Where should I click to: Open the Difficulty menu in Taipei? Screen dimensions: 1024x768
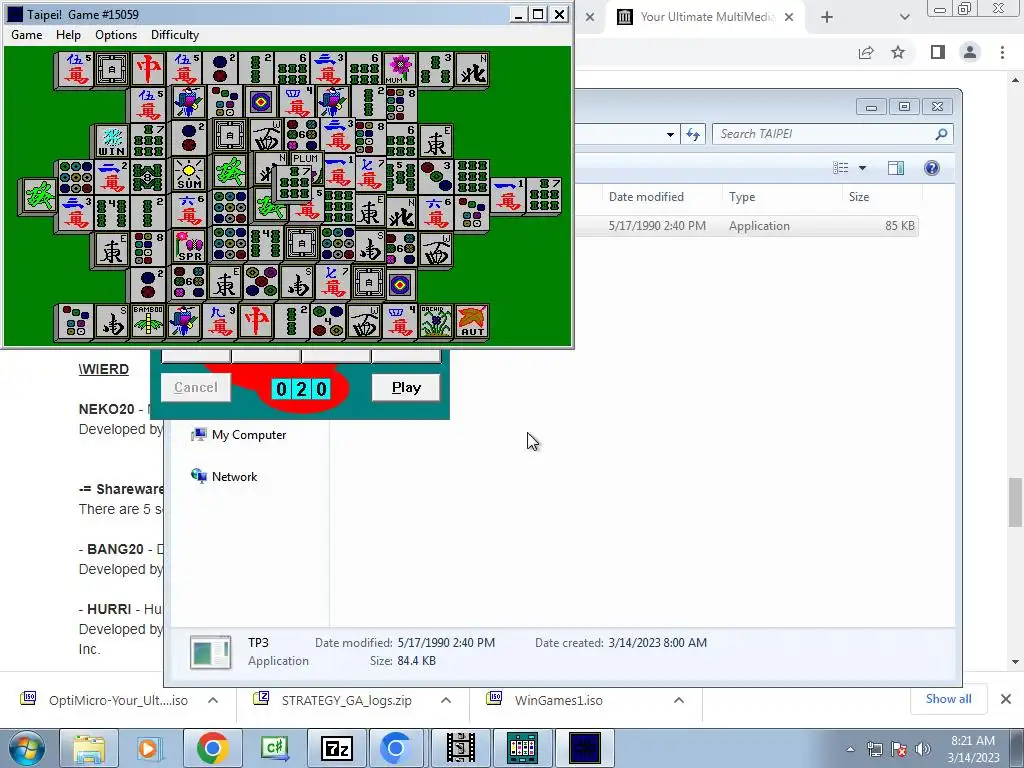[x=174, y=35]
